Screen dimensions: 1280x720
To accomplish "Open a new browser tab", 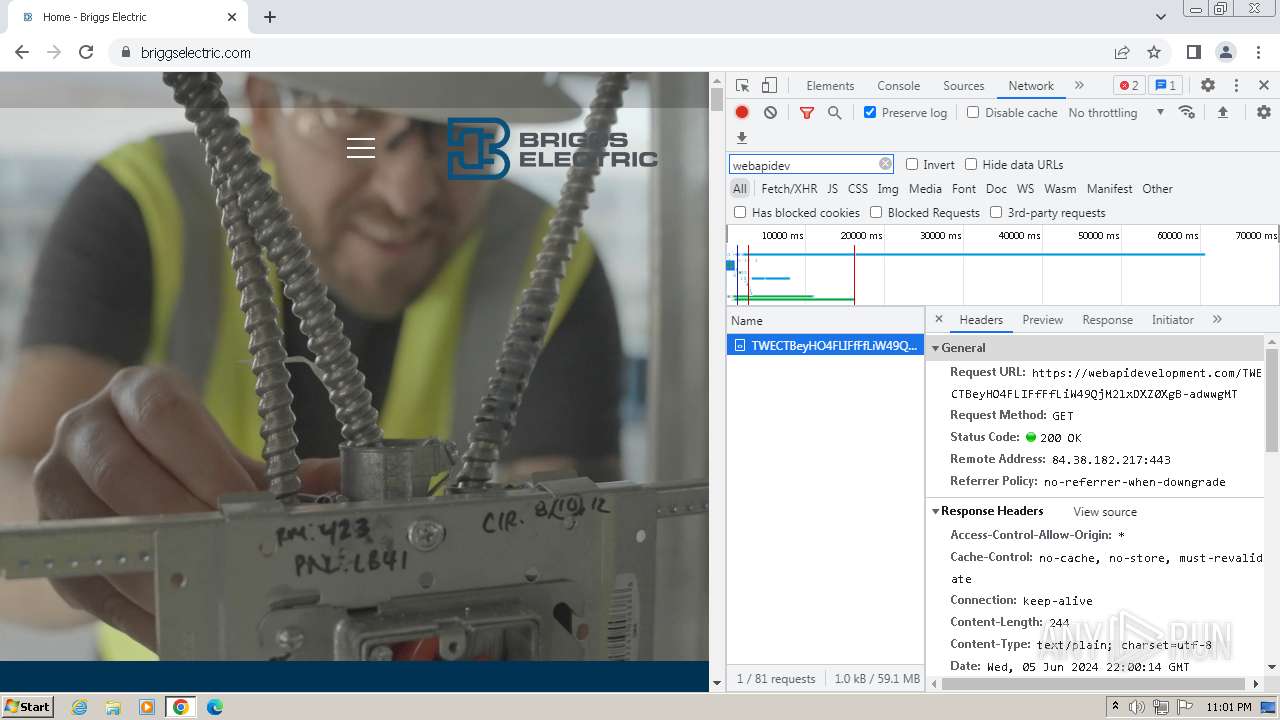I will tap(270, 17).
